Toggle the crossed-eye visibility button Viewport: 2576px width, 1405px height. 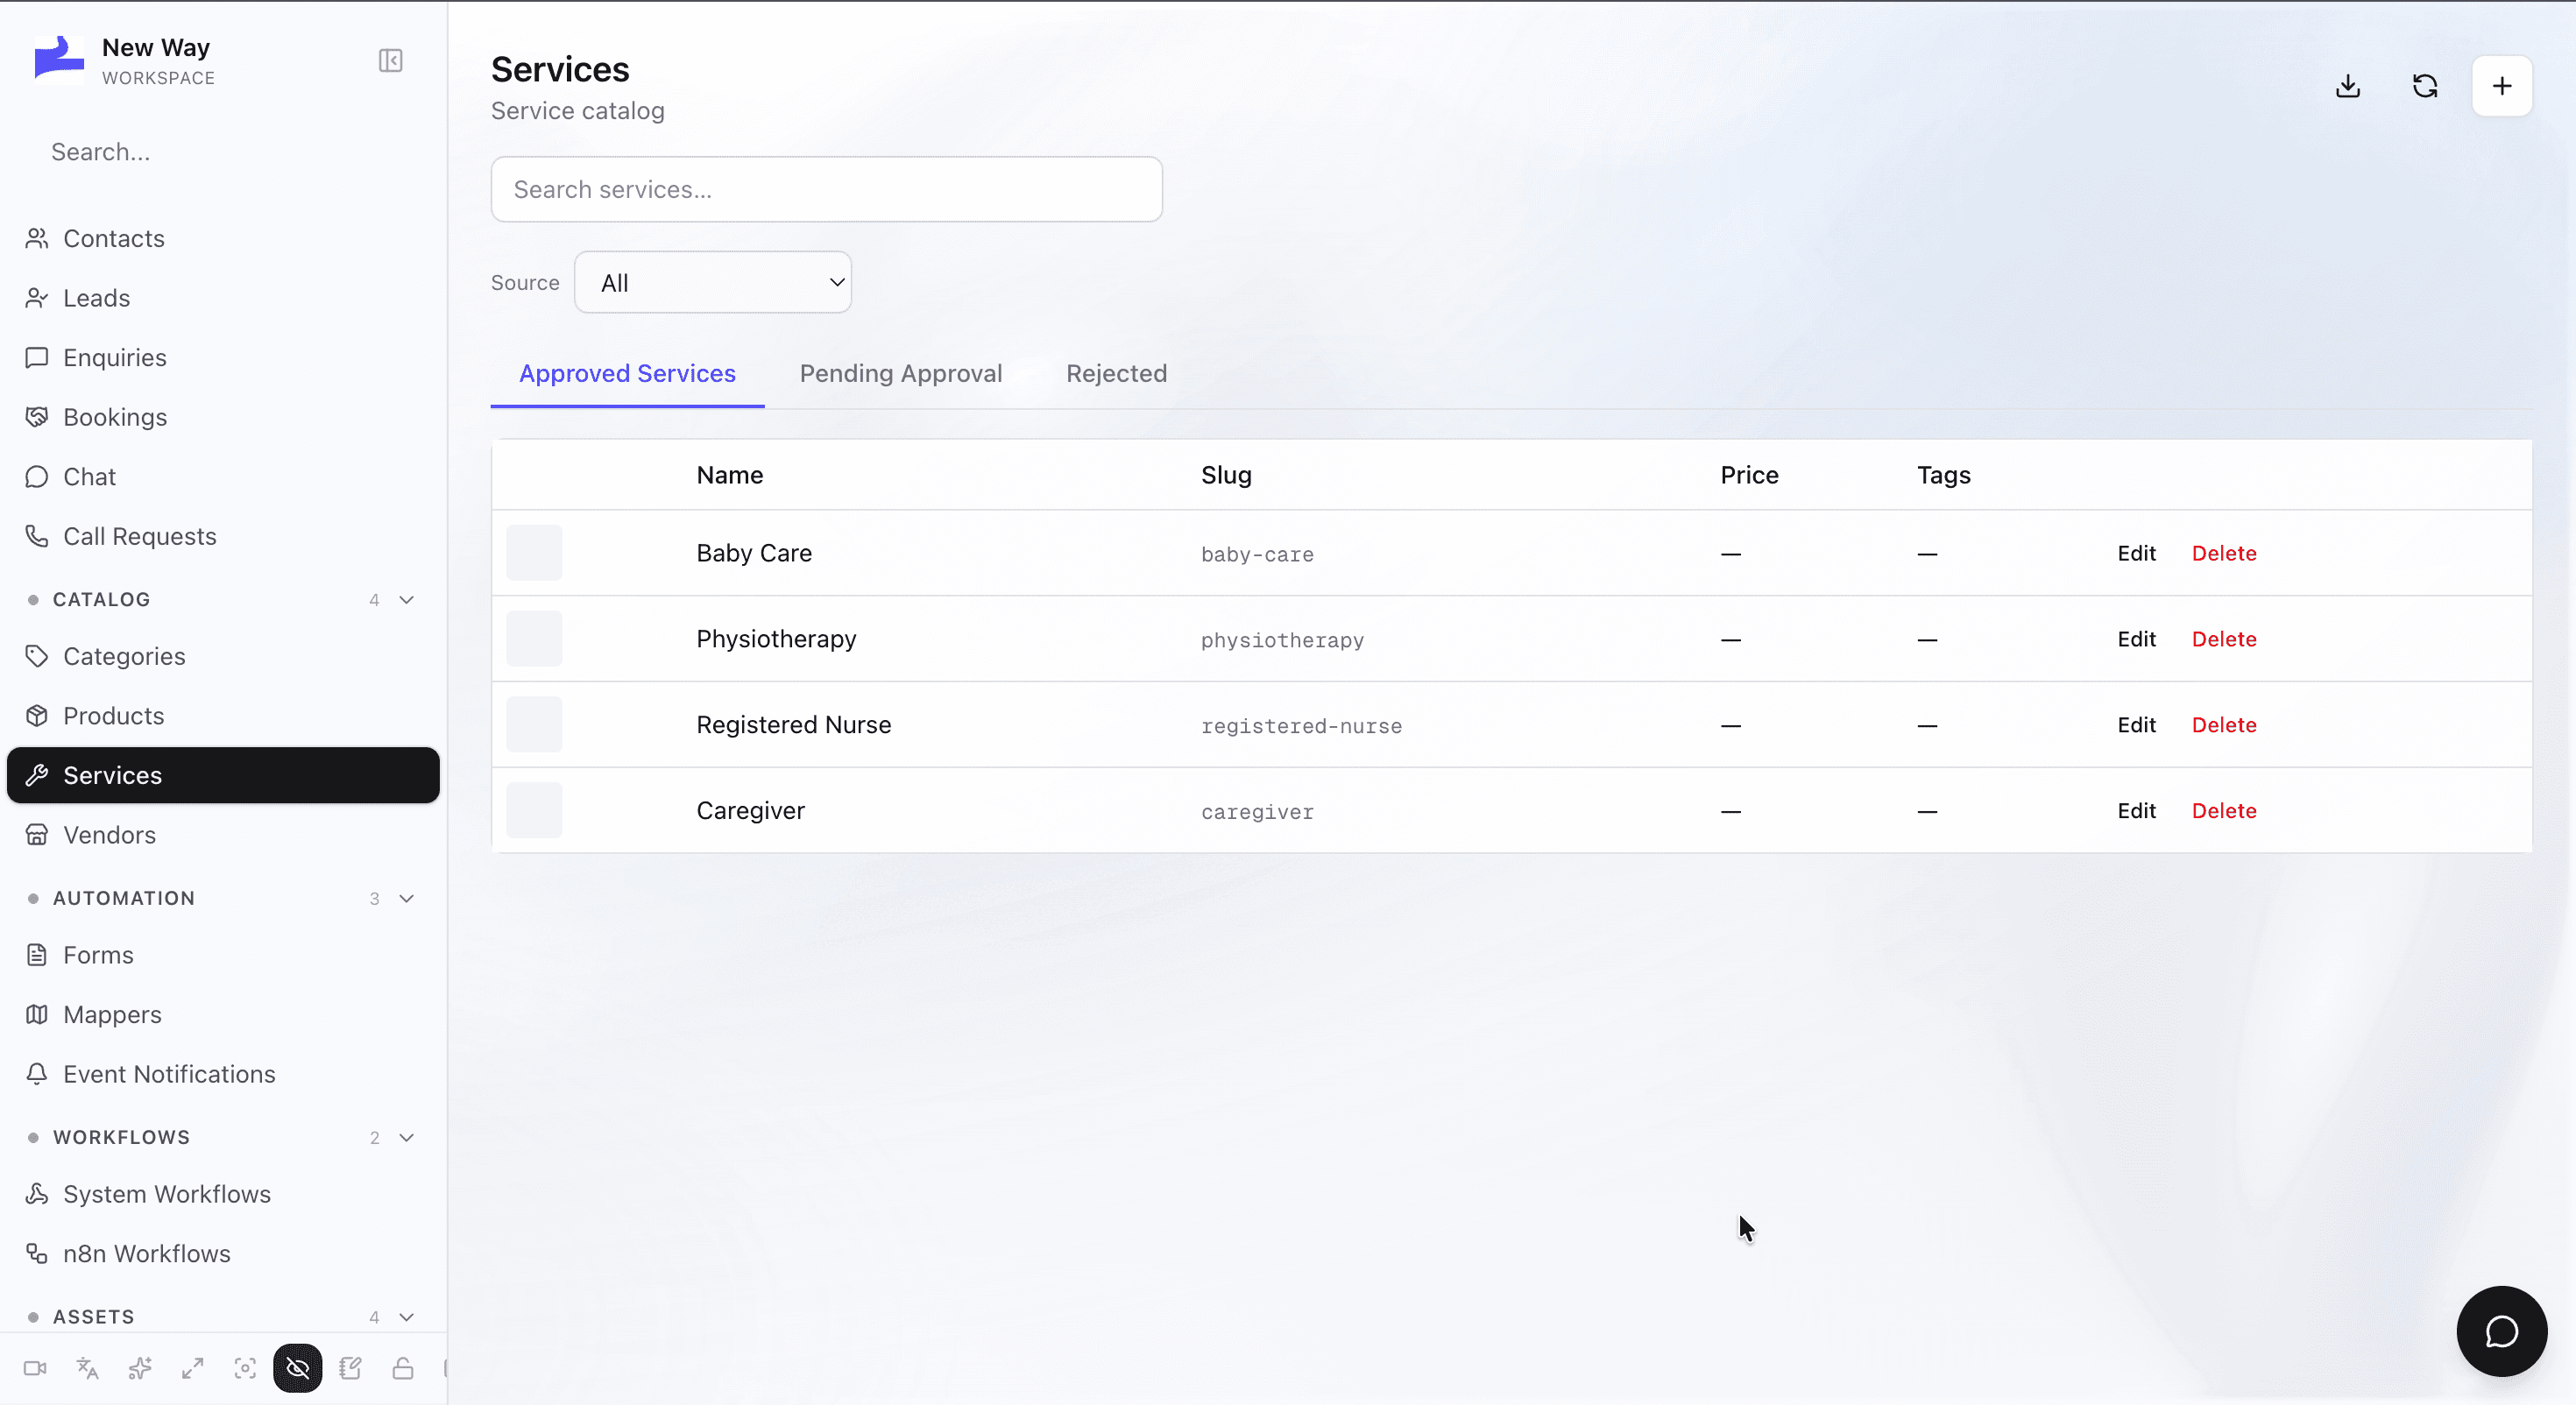tap(298, 1368)
